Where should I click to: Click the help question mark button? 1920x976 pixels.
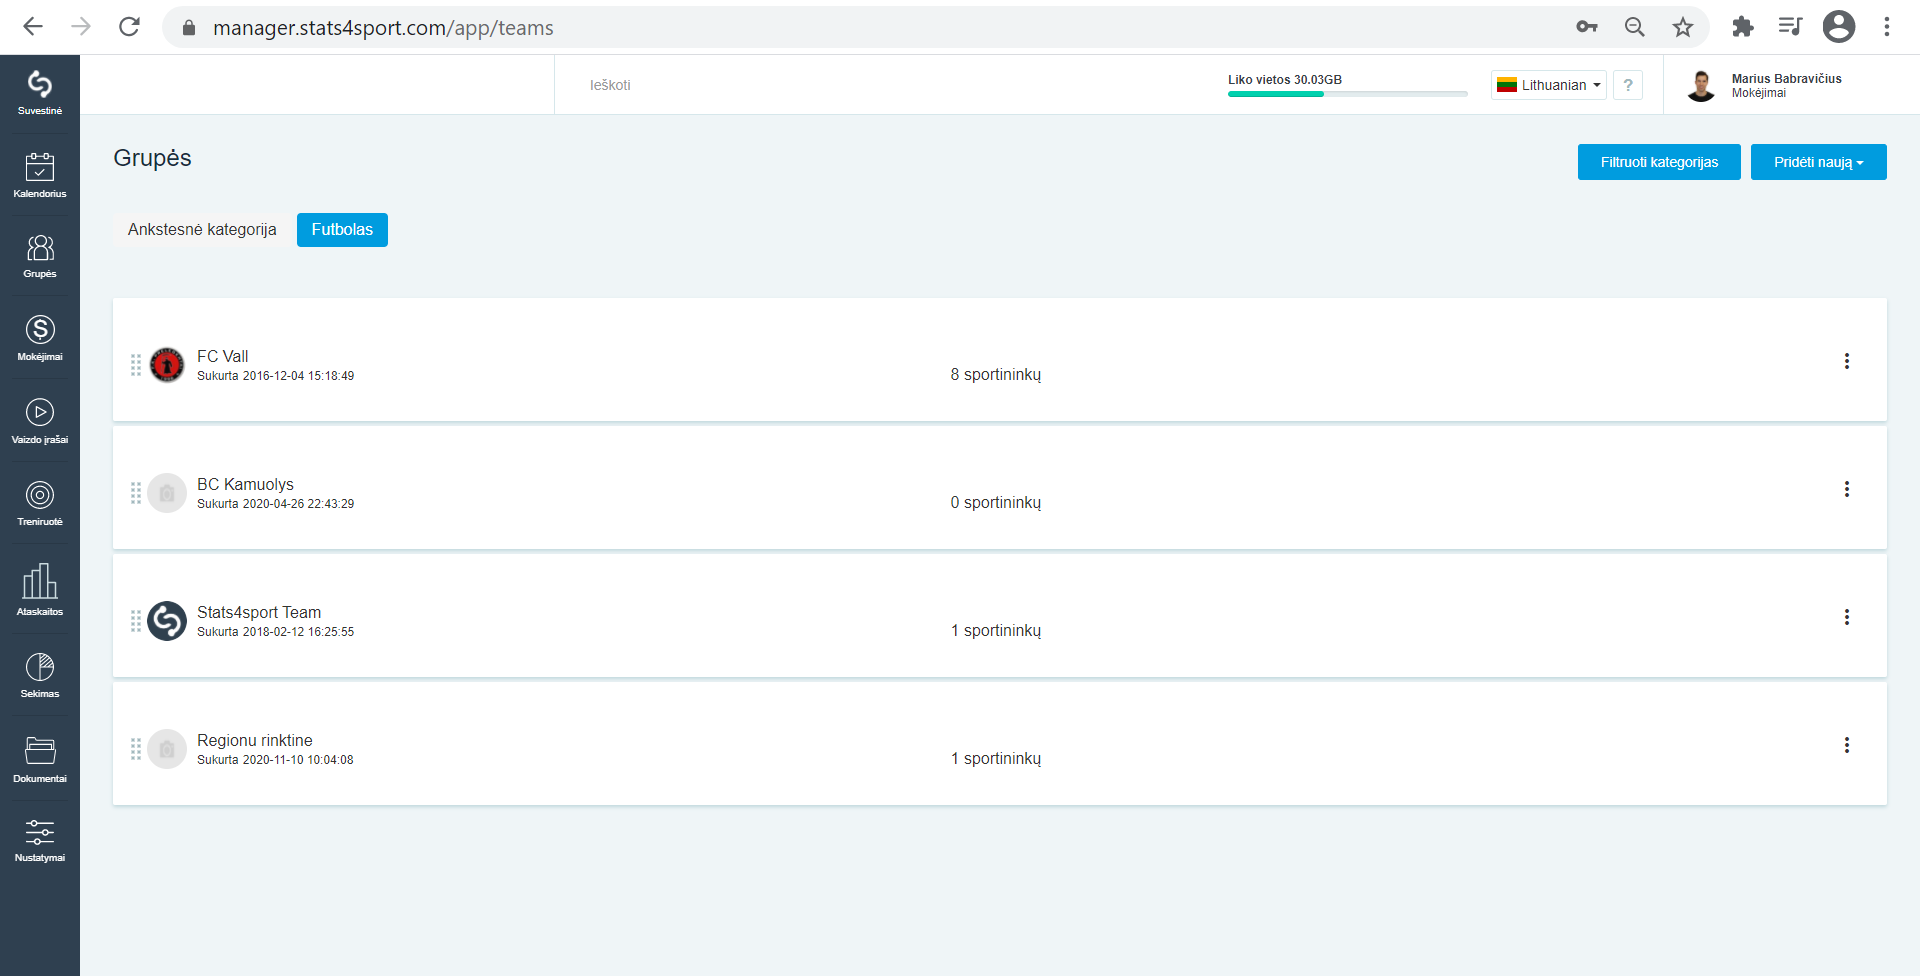(1628, 85)
